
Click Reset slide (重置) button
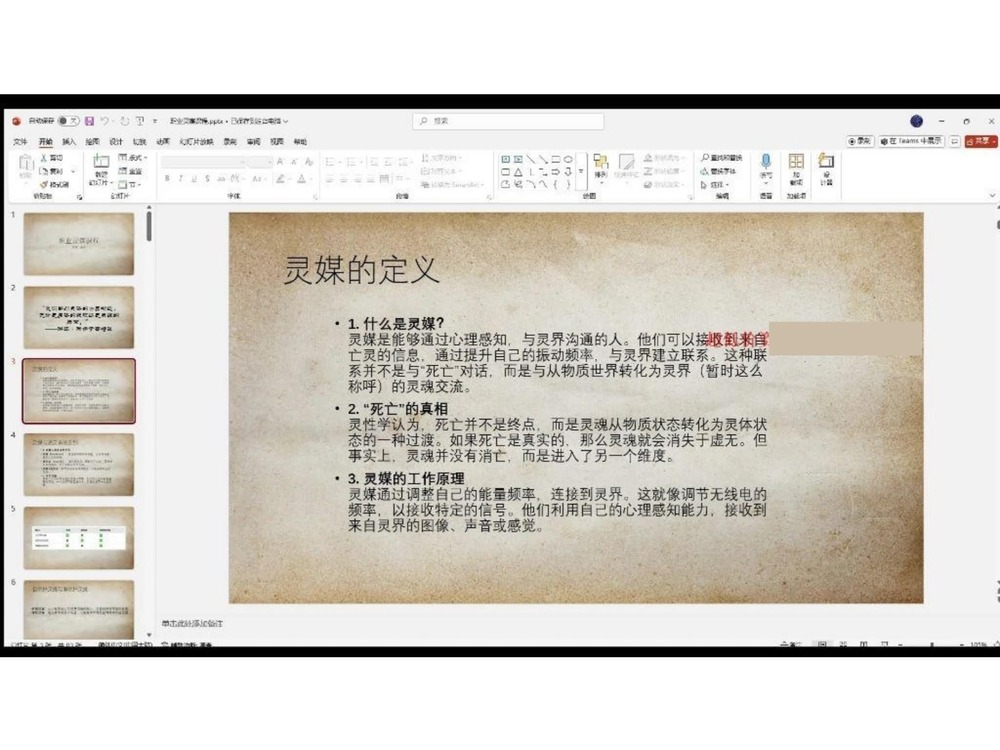coord(130,171)
